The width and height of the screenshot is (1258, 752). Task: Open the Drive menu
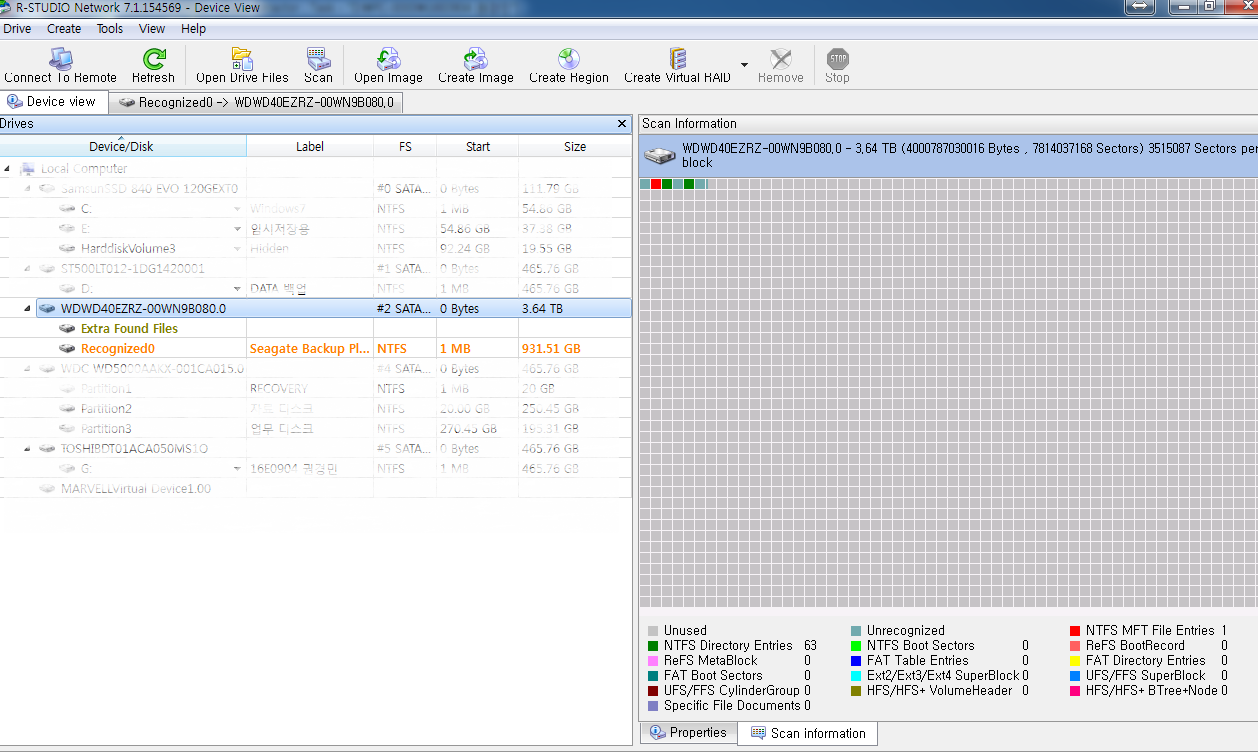pyautogui.click(x=17, y=29)
